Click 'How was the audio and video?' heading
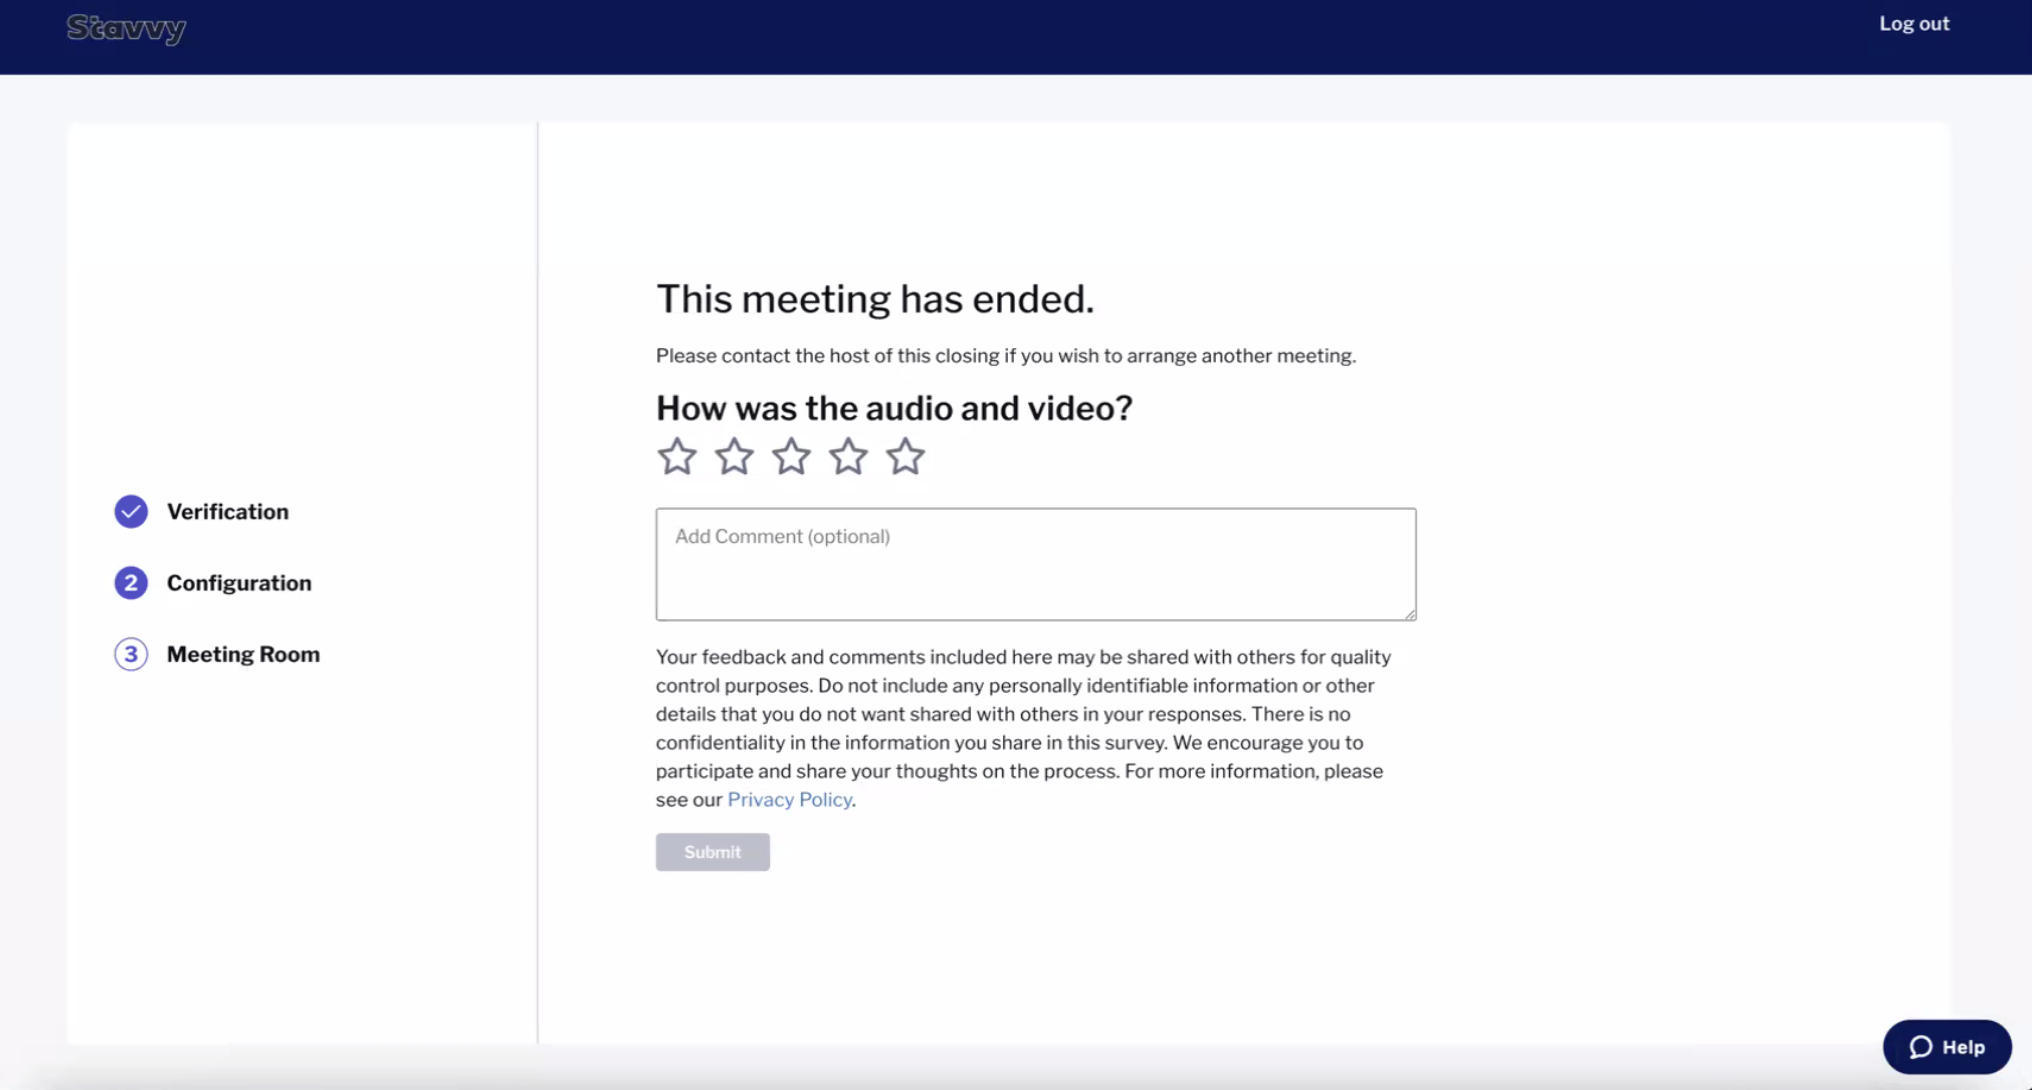The height and width of the screenshot is (1090, 2032). [894, 408]
